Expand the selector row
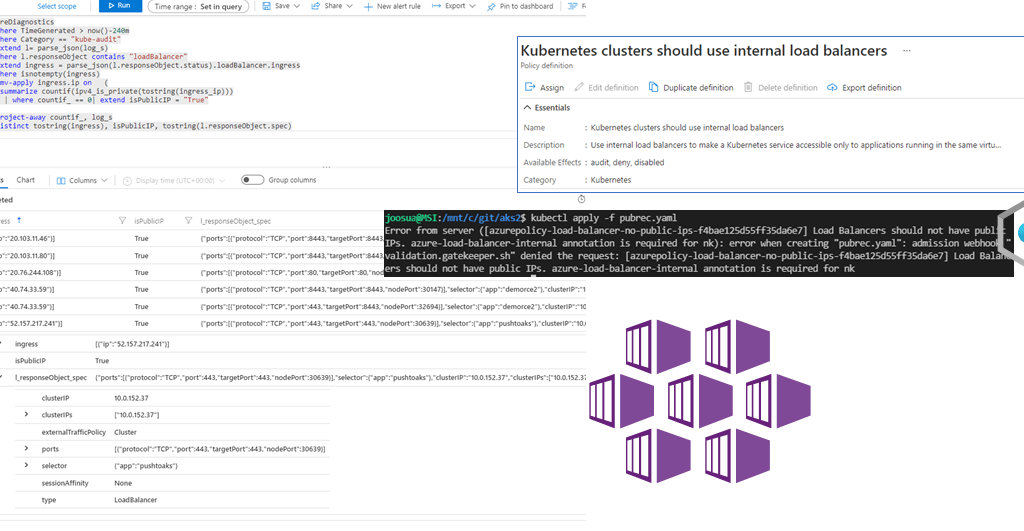 click(26, 465)
